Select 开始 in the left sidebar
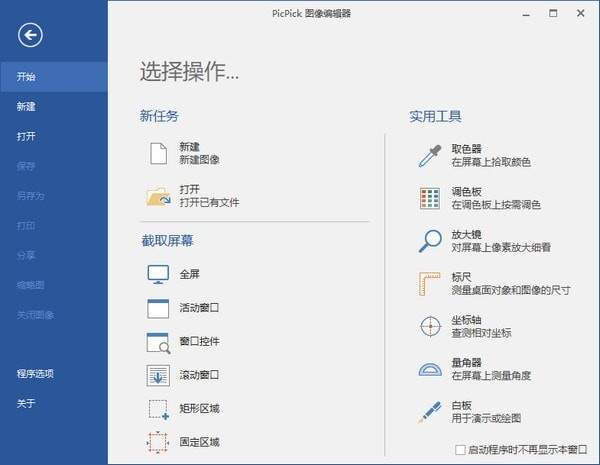The image size is (600, 465). (x=26, y=76)
